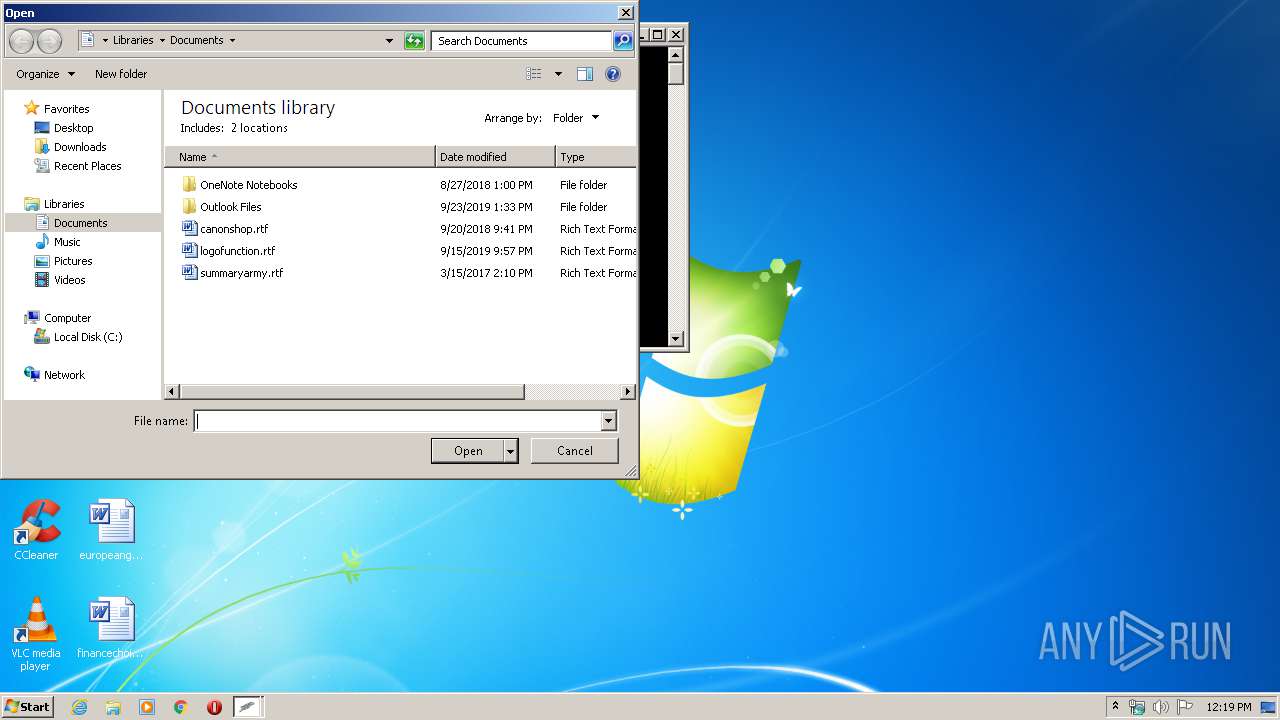This screenshot has width=1280, height=720.
Task: Click the background window's scroll down arrow
Action: 675,339
